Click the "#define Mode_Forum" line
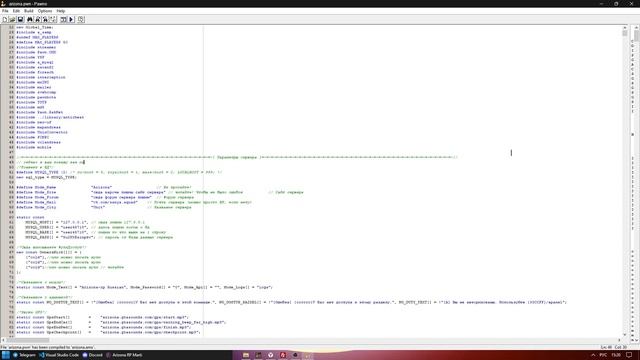 click(105, 197)
